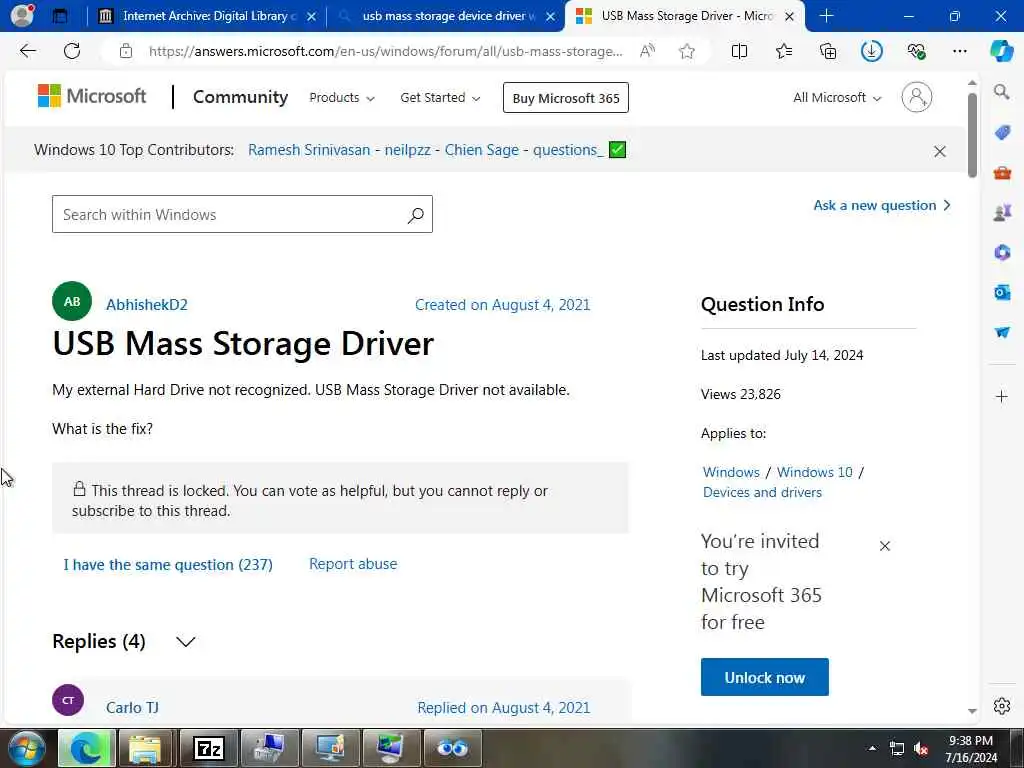The width and height of the screenshot is (1024, 768).
Task: Click Community header link
Action: pos(240,97)
